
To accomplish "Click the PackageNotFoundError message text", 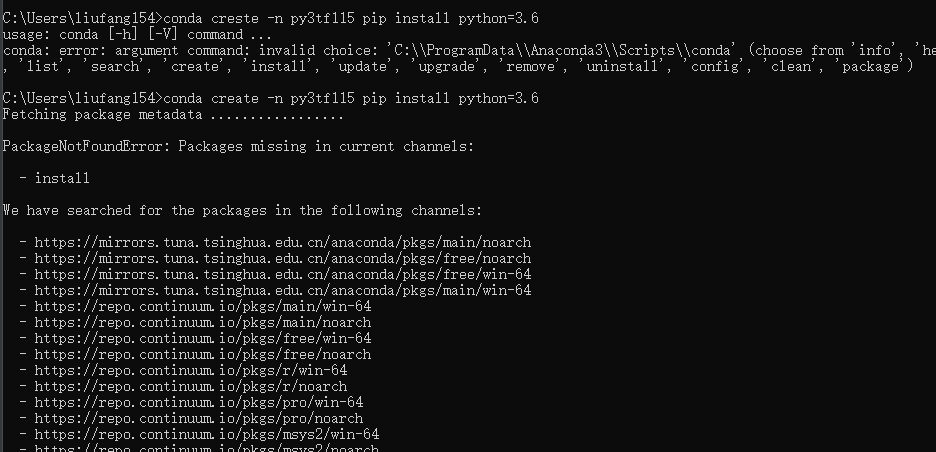I will click(238, 146).
